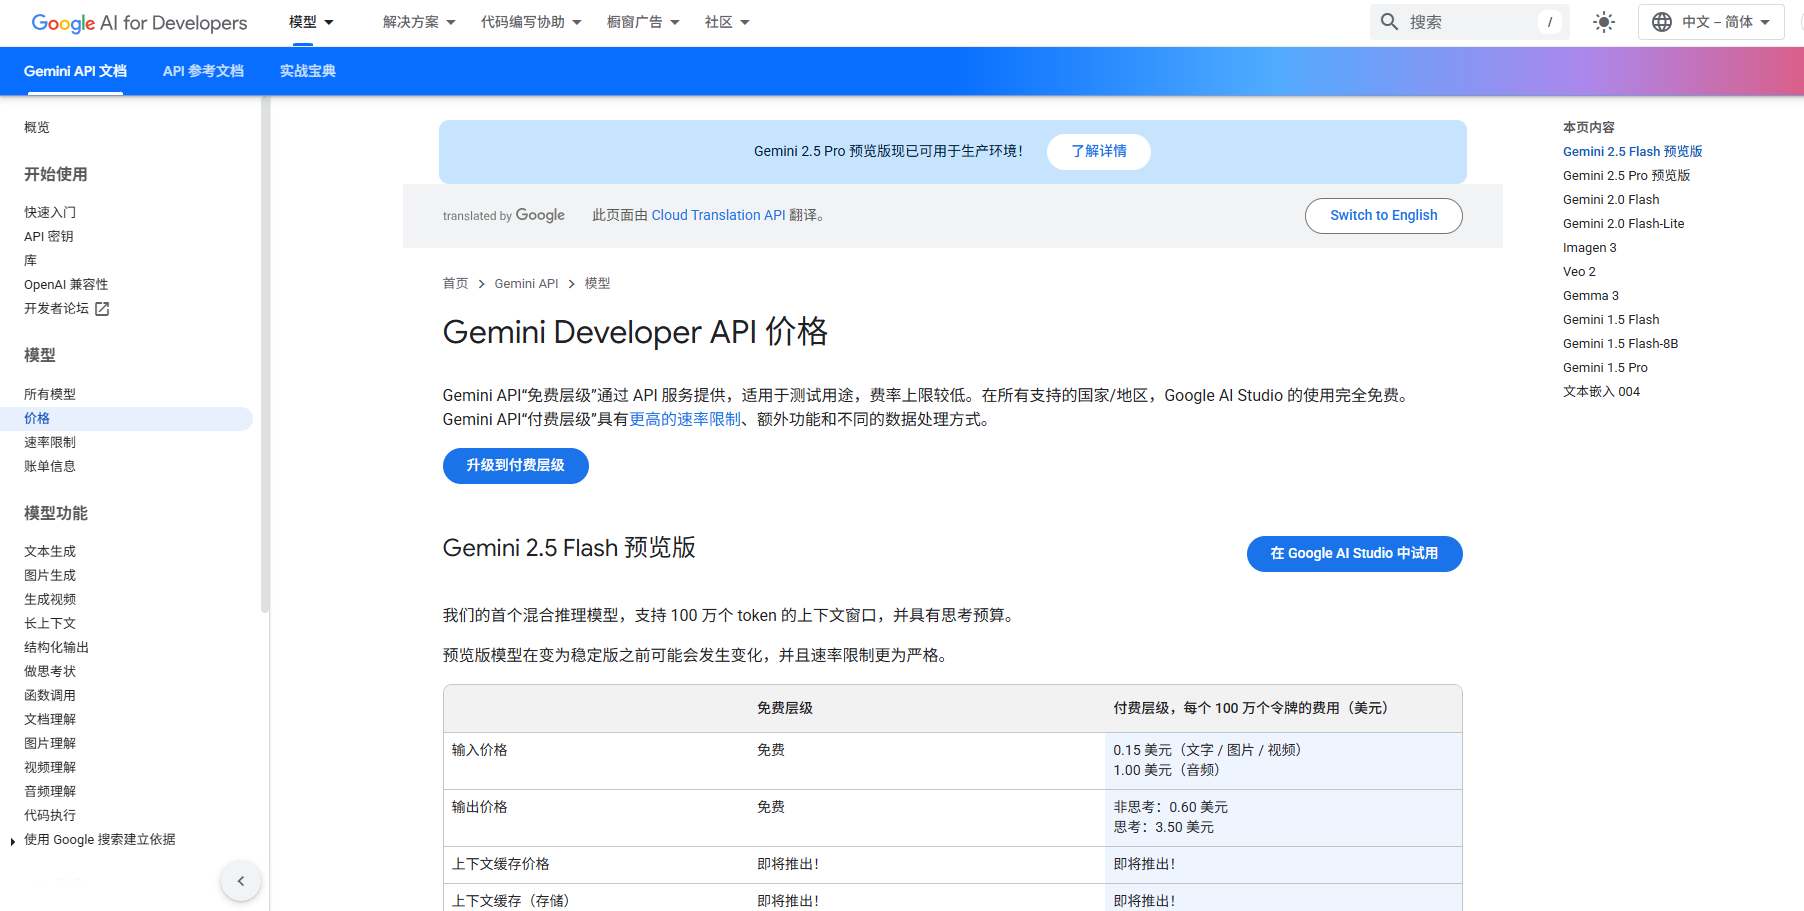Open the 更高的速率限制 link
This screenshot has height=911, width=1804.
[x=685, y=420]
